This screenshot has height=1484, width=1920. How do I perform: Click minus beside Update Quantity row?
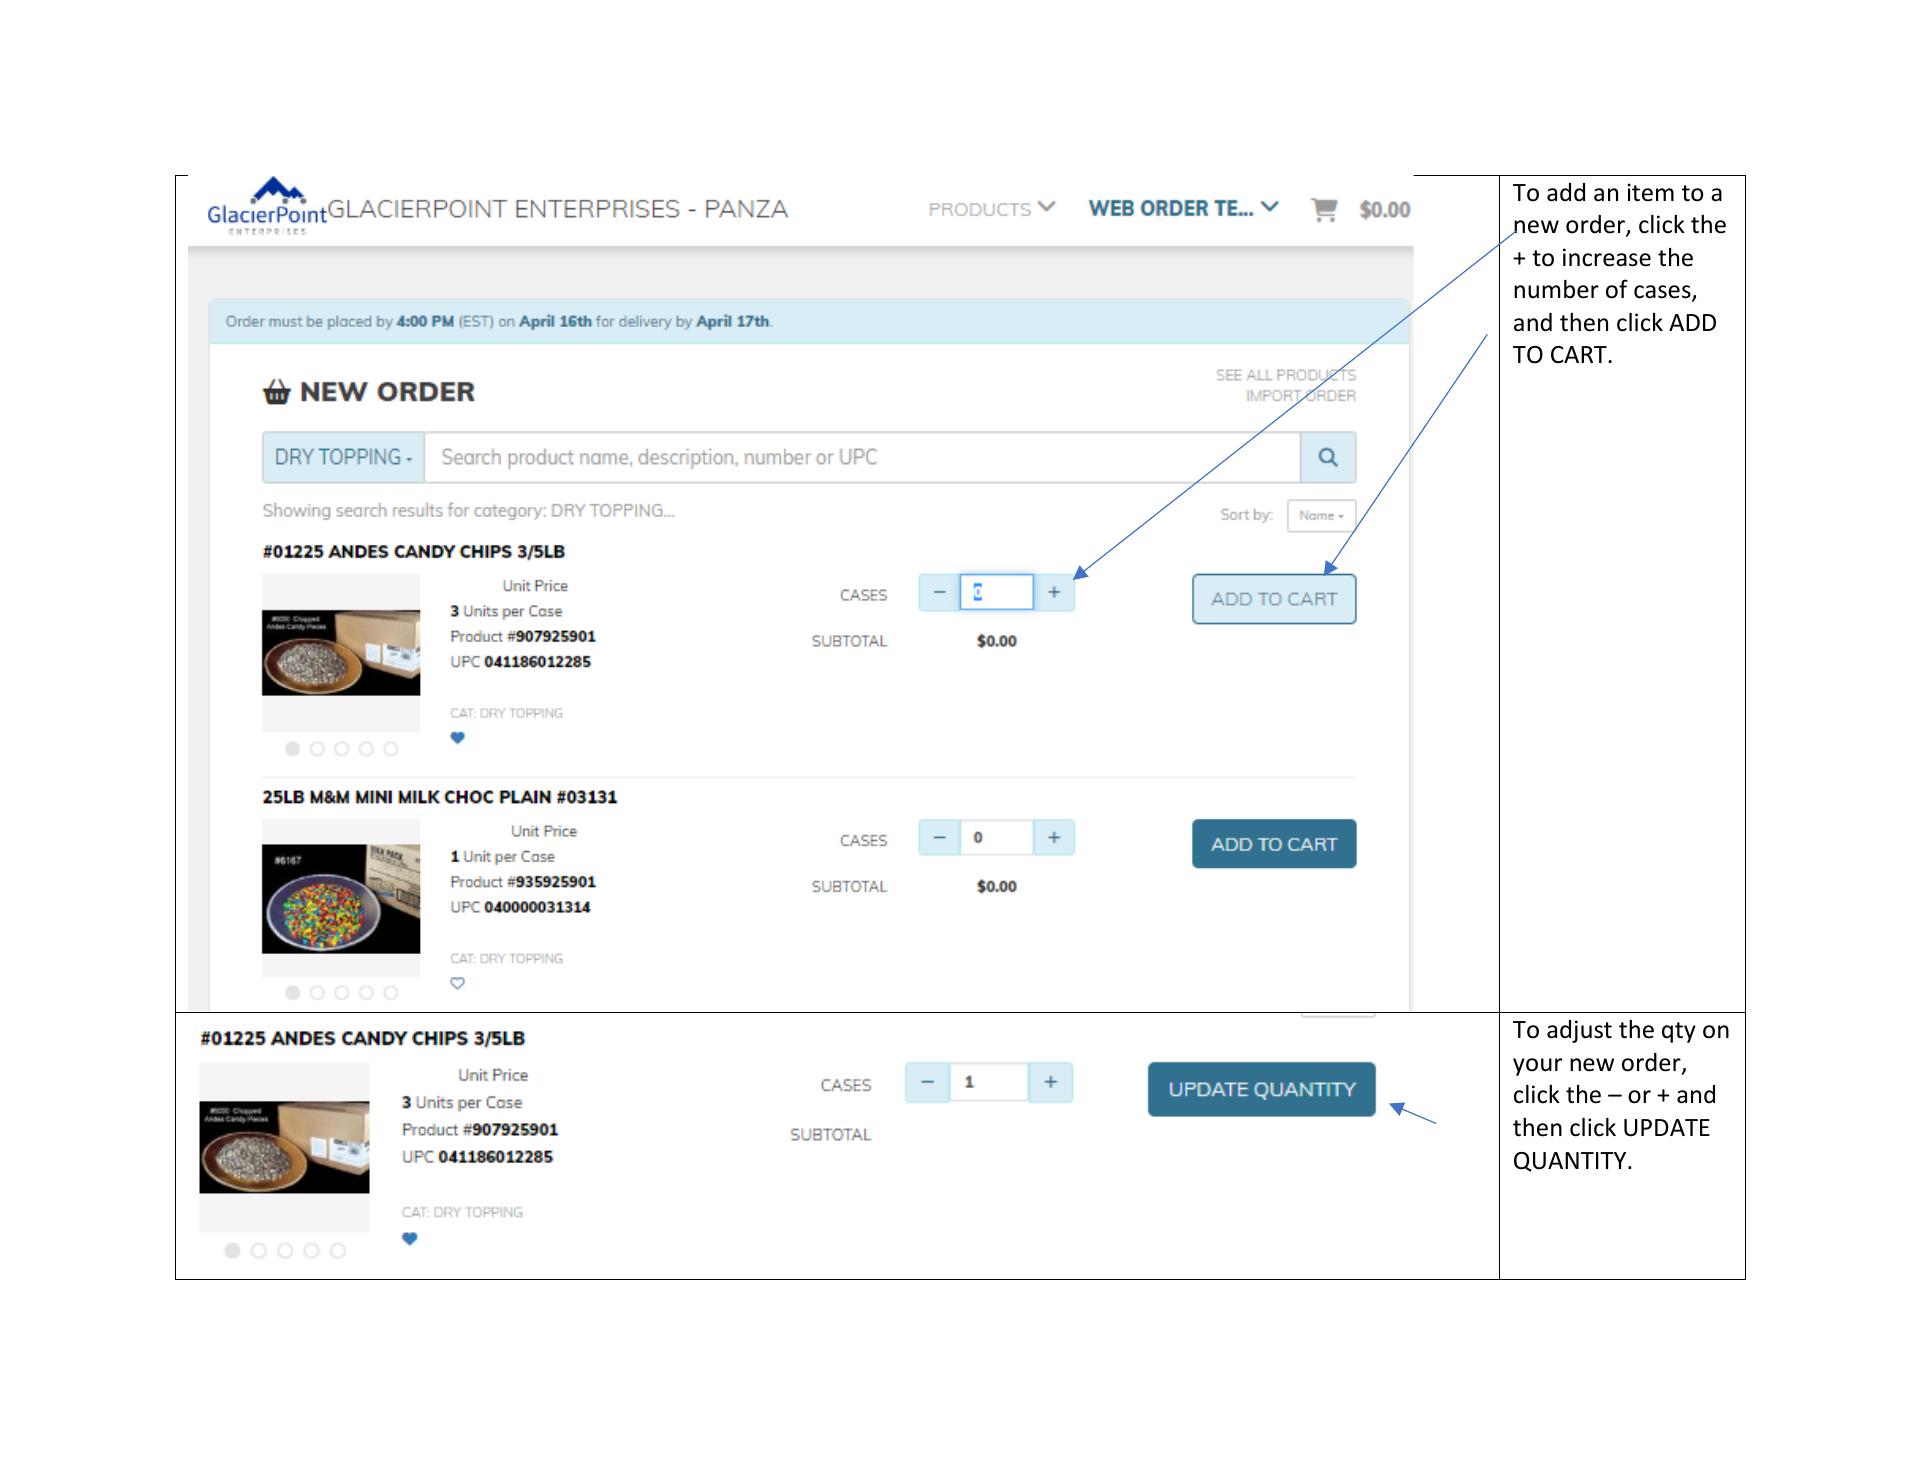tap(927, 1082)
